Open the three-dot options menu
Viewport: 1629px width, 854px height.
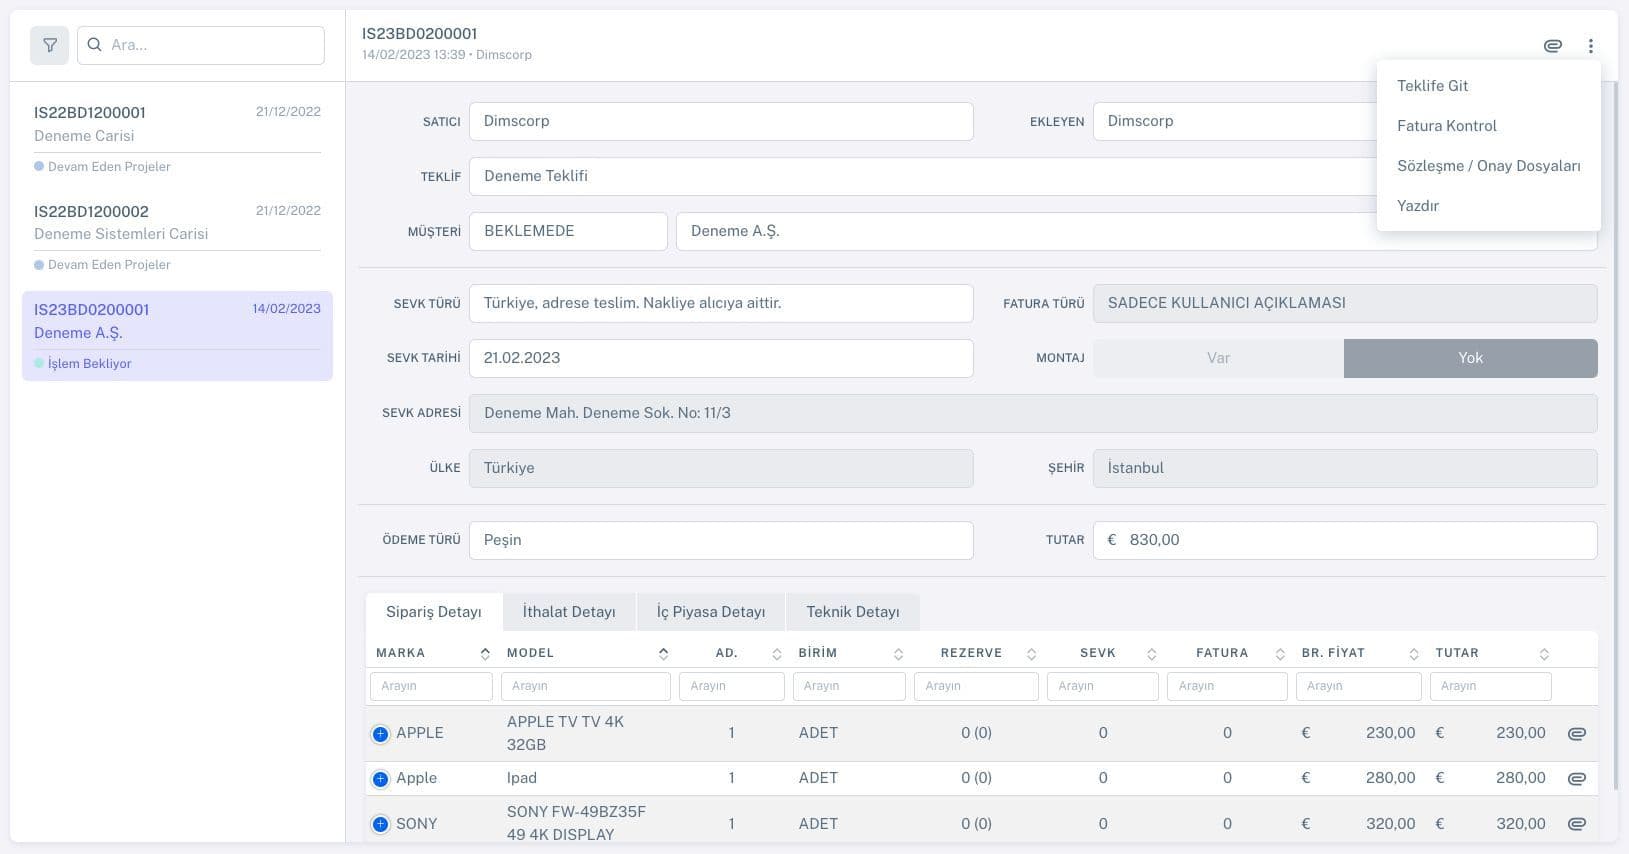coord(1590,46)
